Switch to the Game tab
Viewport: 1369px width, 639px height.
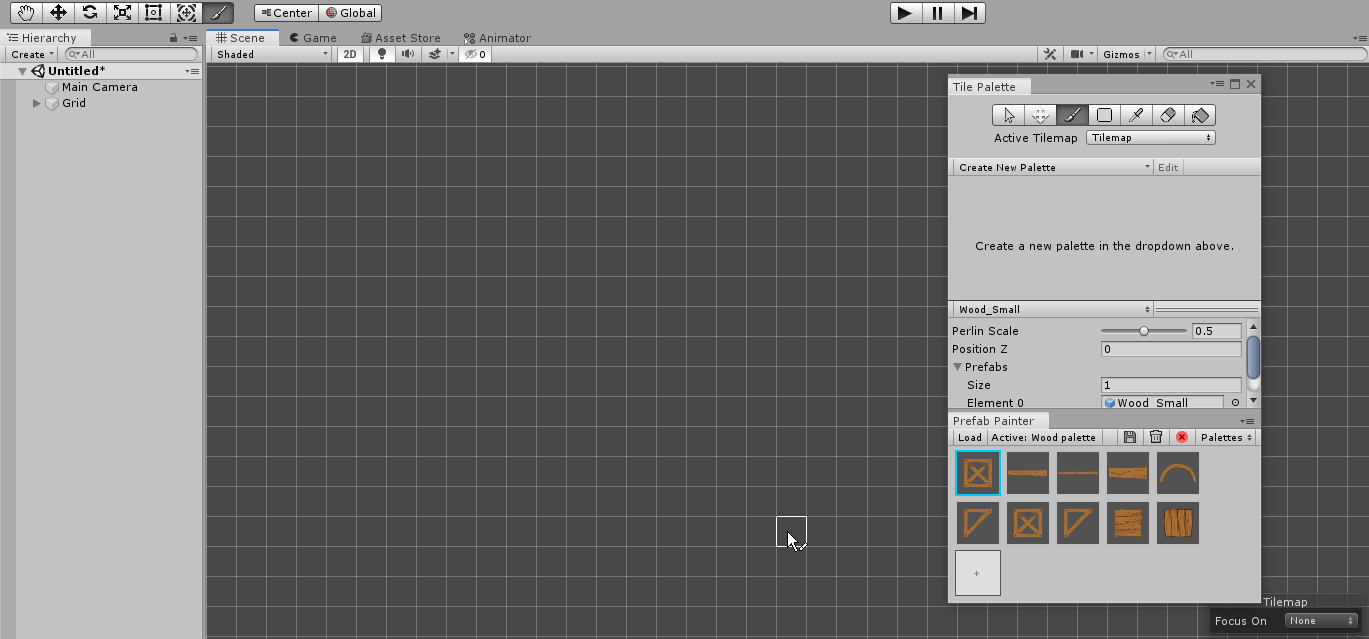[x=312, y=38]
